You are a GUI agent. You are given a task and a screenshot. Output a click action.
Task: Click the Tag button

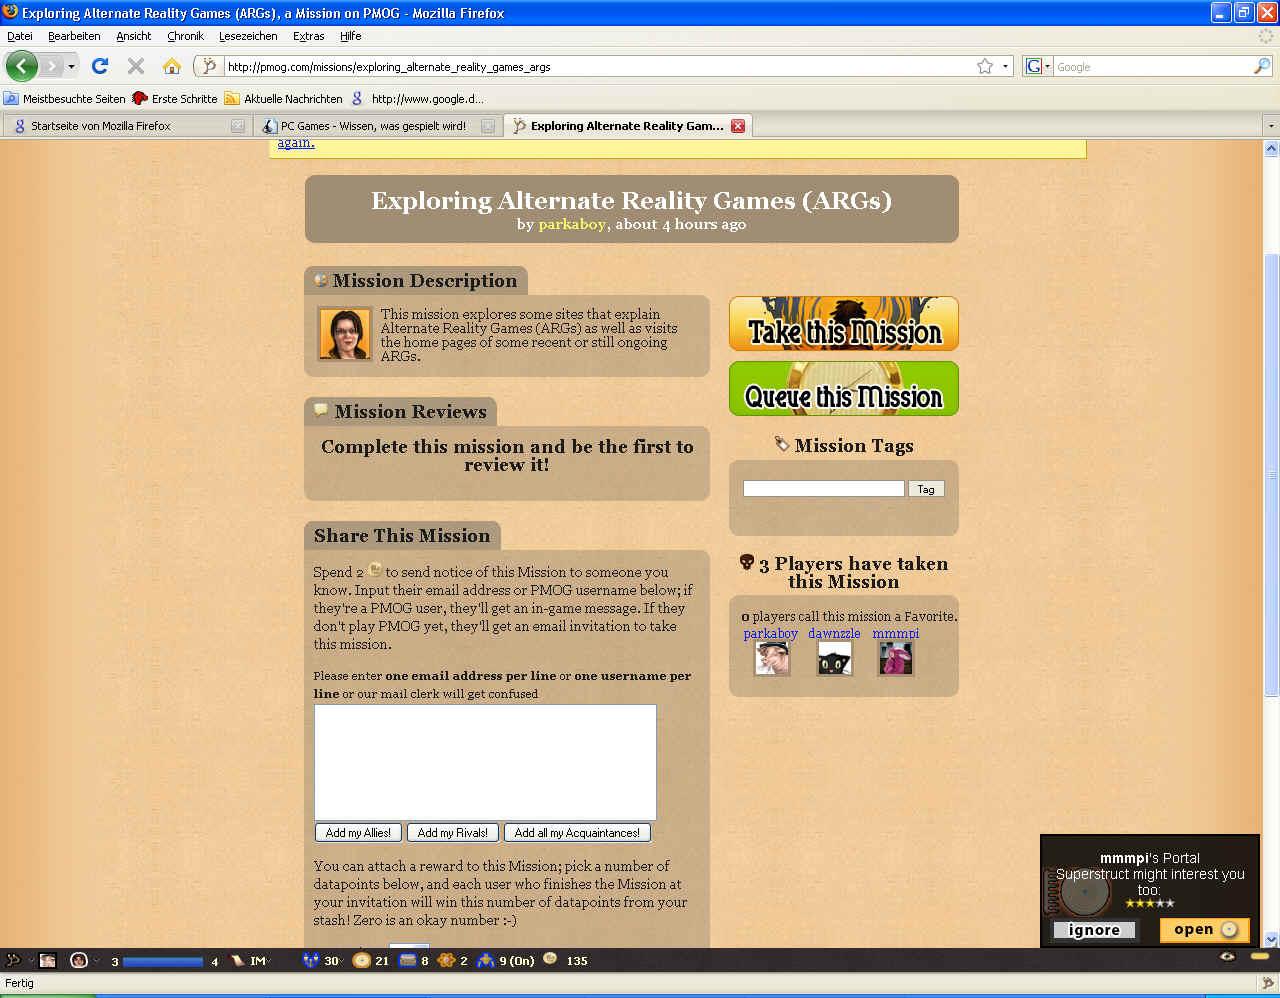(926, 489)
